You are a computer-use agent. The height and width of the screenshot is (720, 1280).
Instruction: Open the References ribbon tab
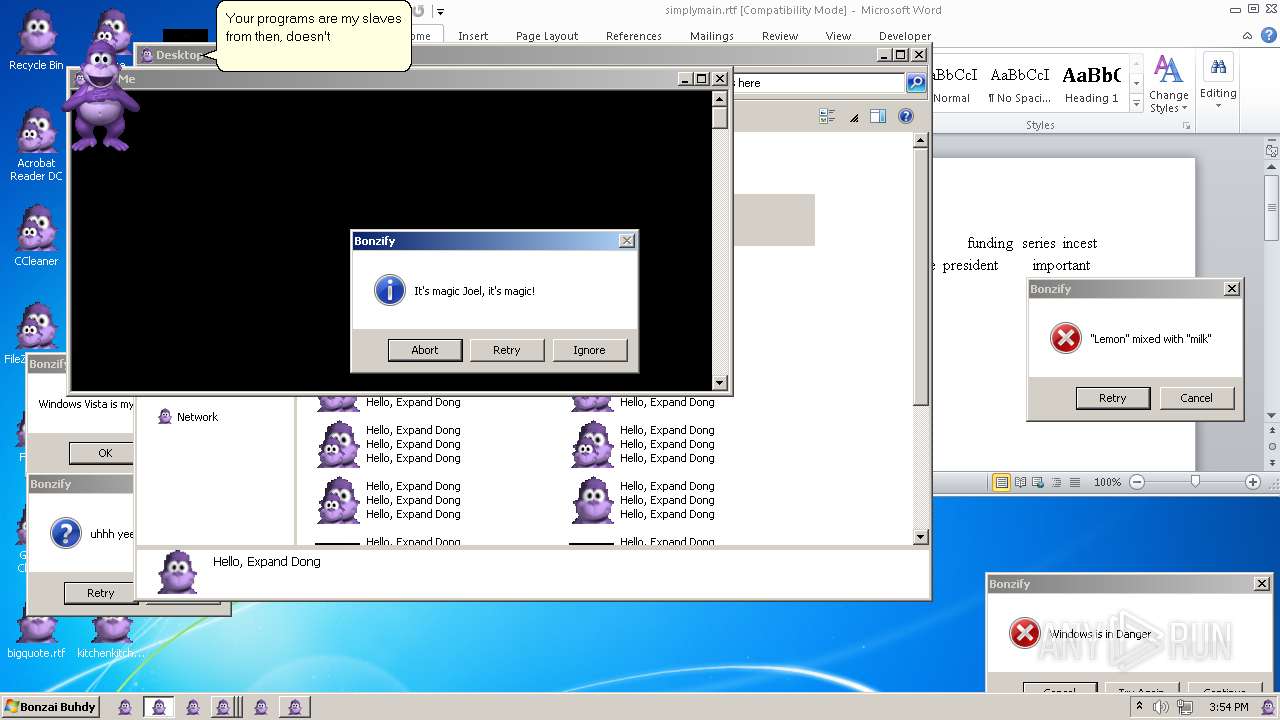coord(634,36)
